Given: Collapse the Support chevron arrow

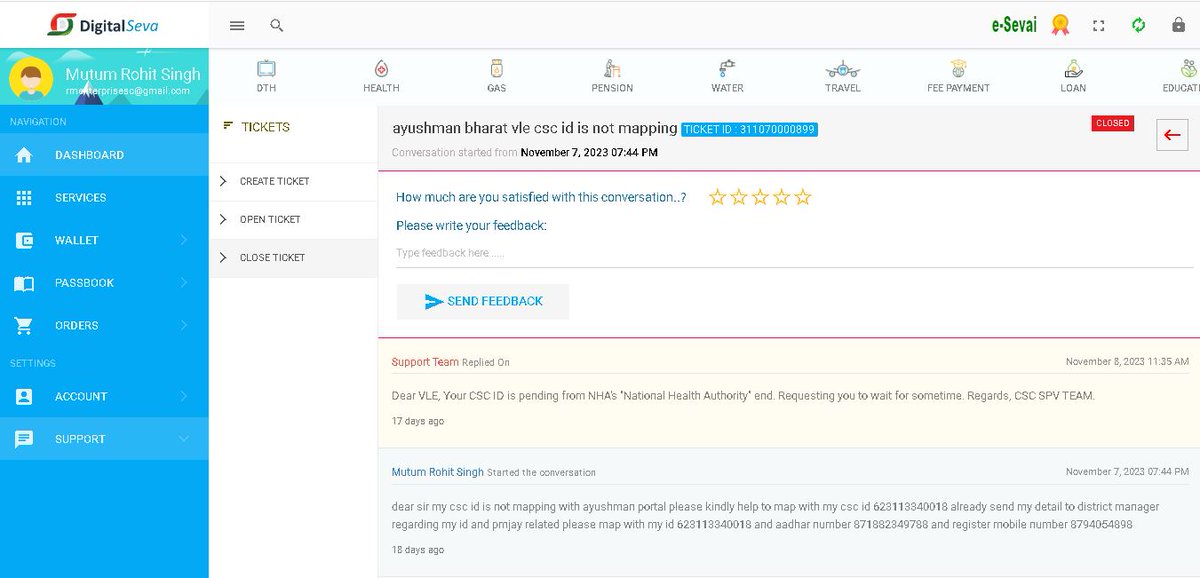Looking at the screenshot, I should pyautogui.click(x=184, y=439).
